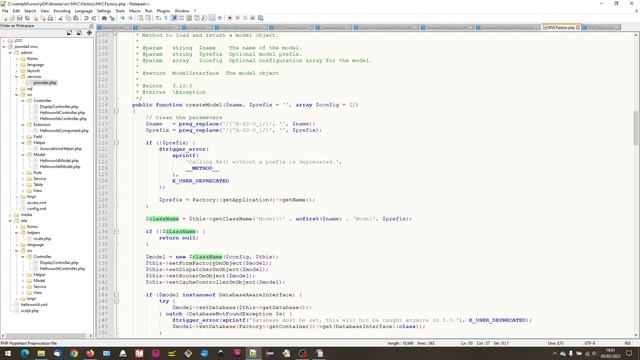This screenshot has width=640, height=360.
Task: Click Fold All in Folder as Workspace panel
Action: point(79,32)
